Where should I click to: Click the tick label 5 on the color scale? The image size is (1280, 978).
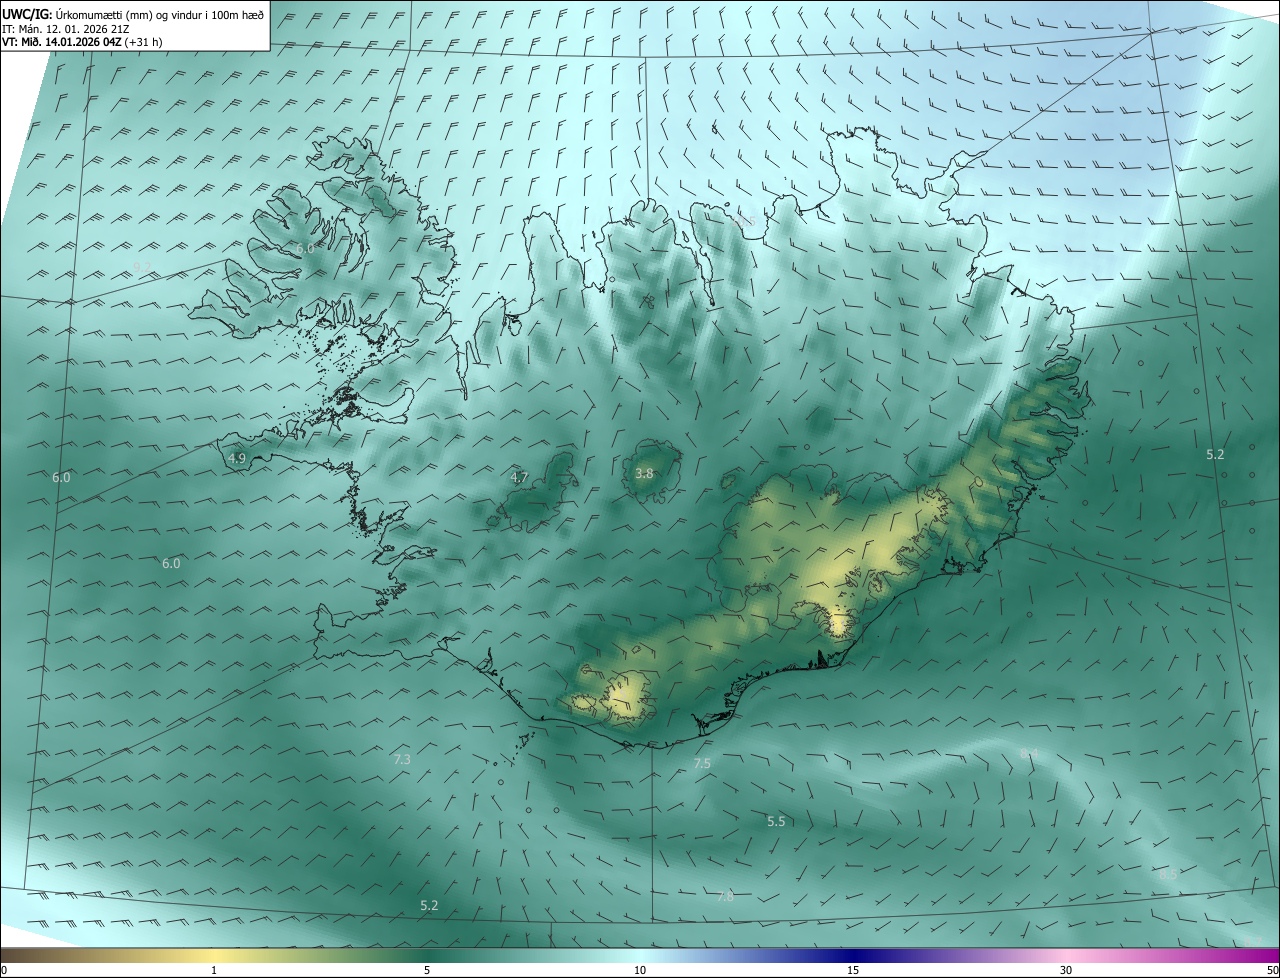(427, 970)
